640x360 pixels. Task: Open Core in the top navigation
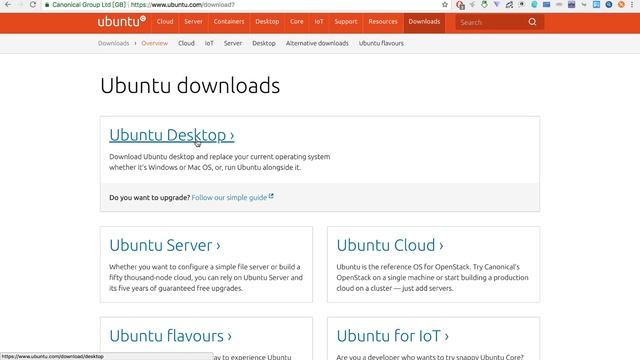click(297, 22)
